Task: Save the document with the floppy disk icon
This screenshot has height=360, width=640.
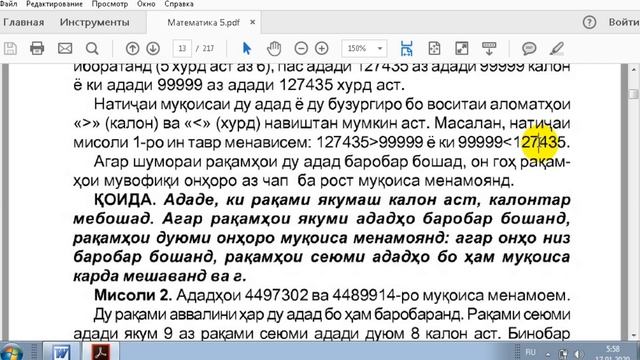Action: point(10,49)
